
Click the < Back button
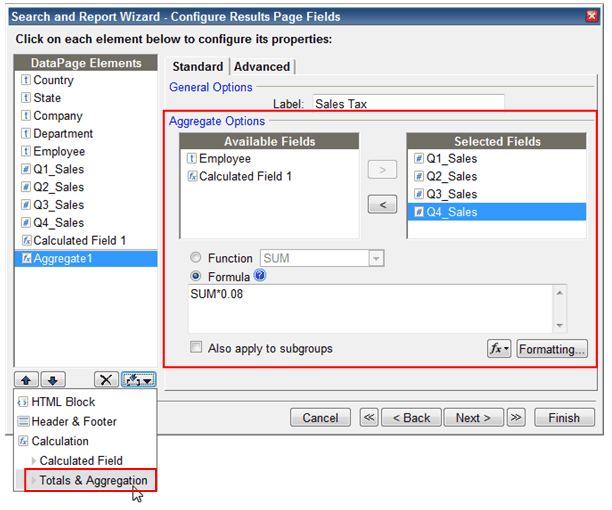[x=411, y=418]
